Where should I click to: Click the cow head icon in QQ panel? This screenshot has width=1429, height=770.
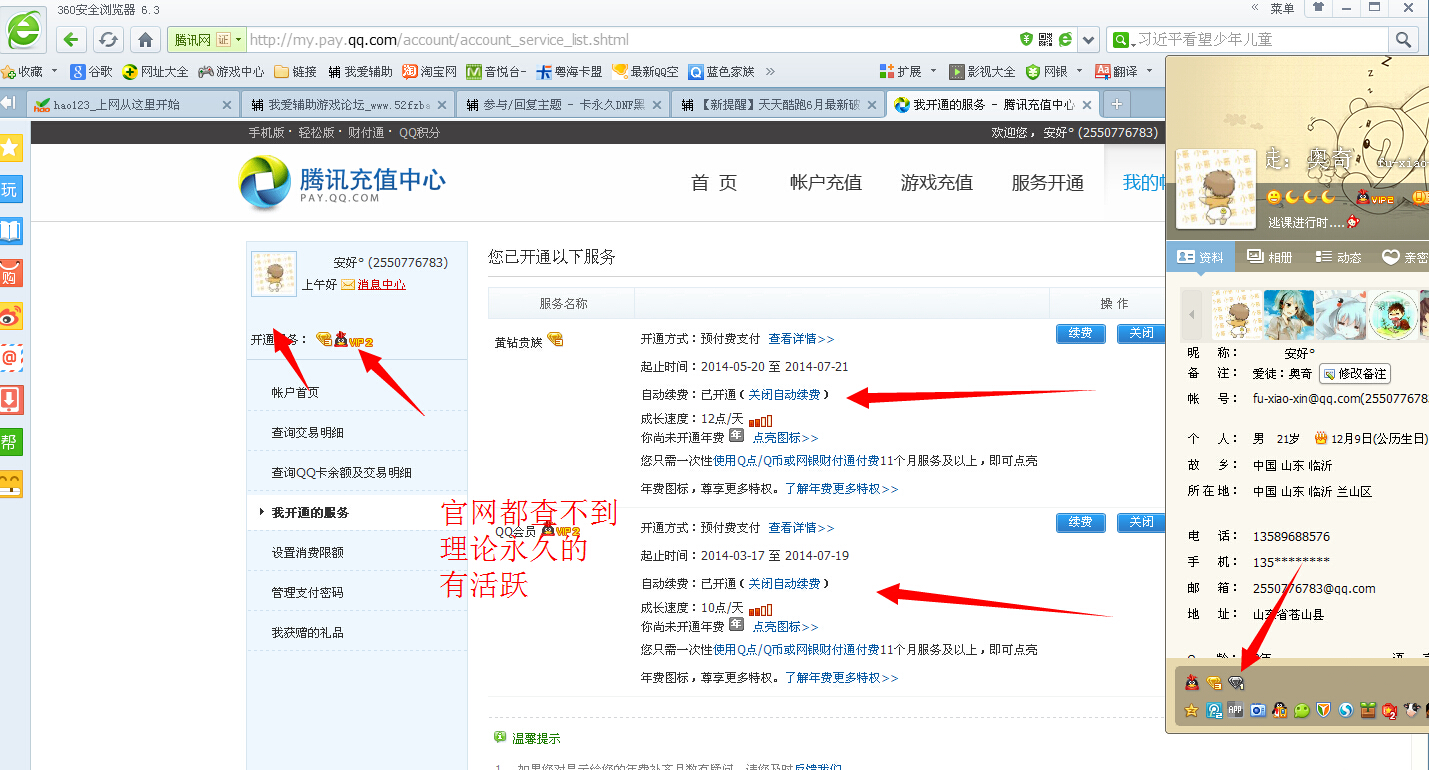click(x=1412, y=710)
